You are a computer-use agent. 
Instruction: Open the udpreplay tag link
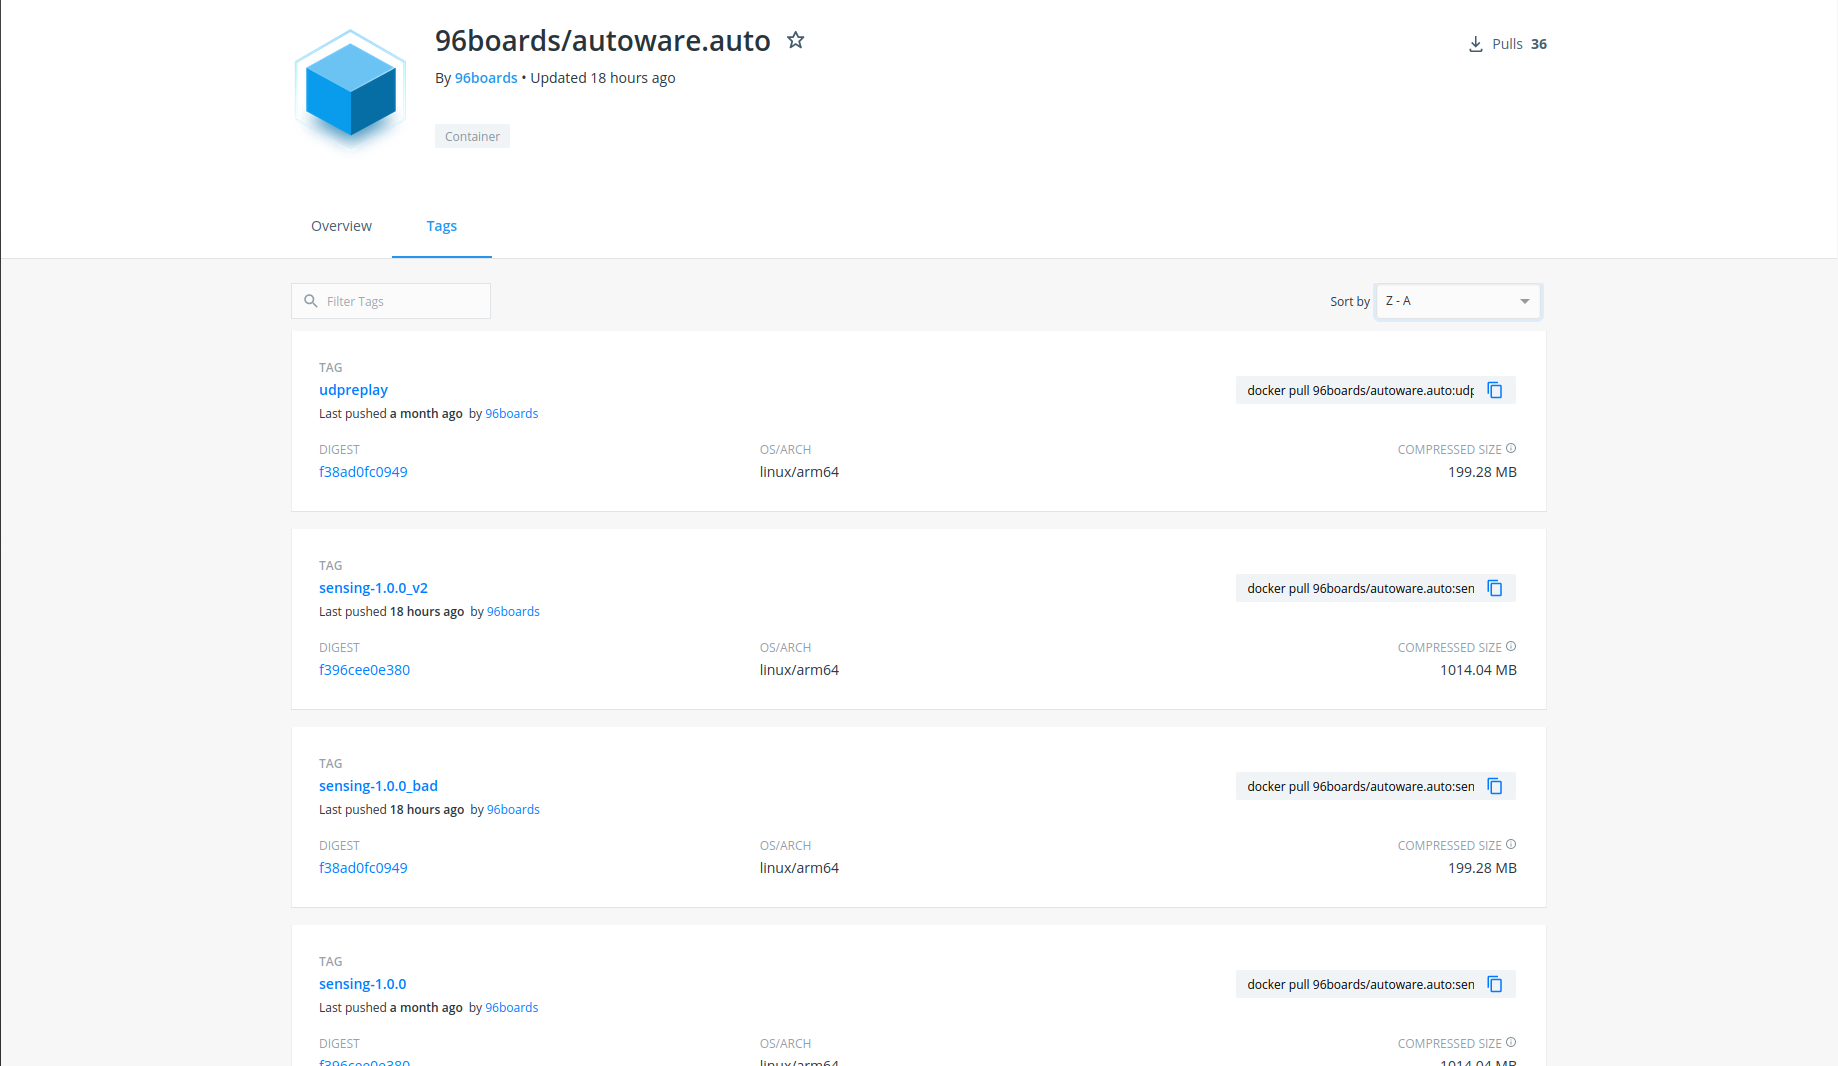click(353, 390)
